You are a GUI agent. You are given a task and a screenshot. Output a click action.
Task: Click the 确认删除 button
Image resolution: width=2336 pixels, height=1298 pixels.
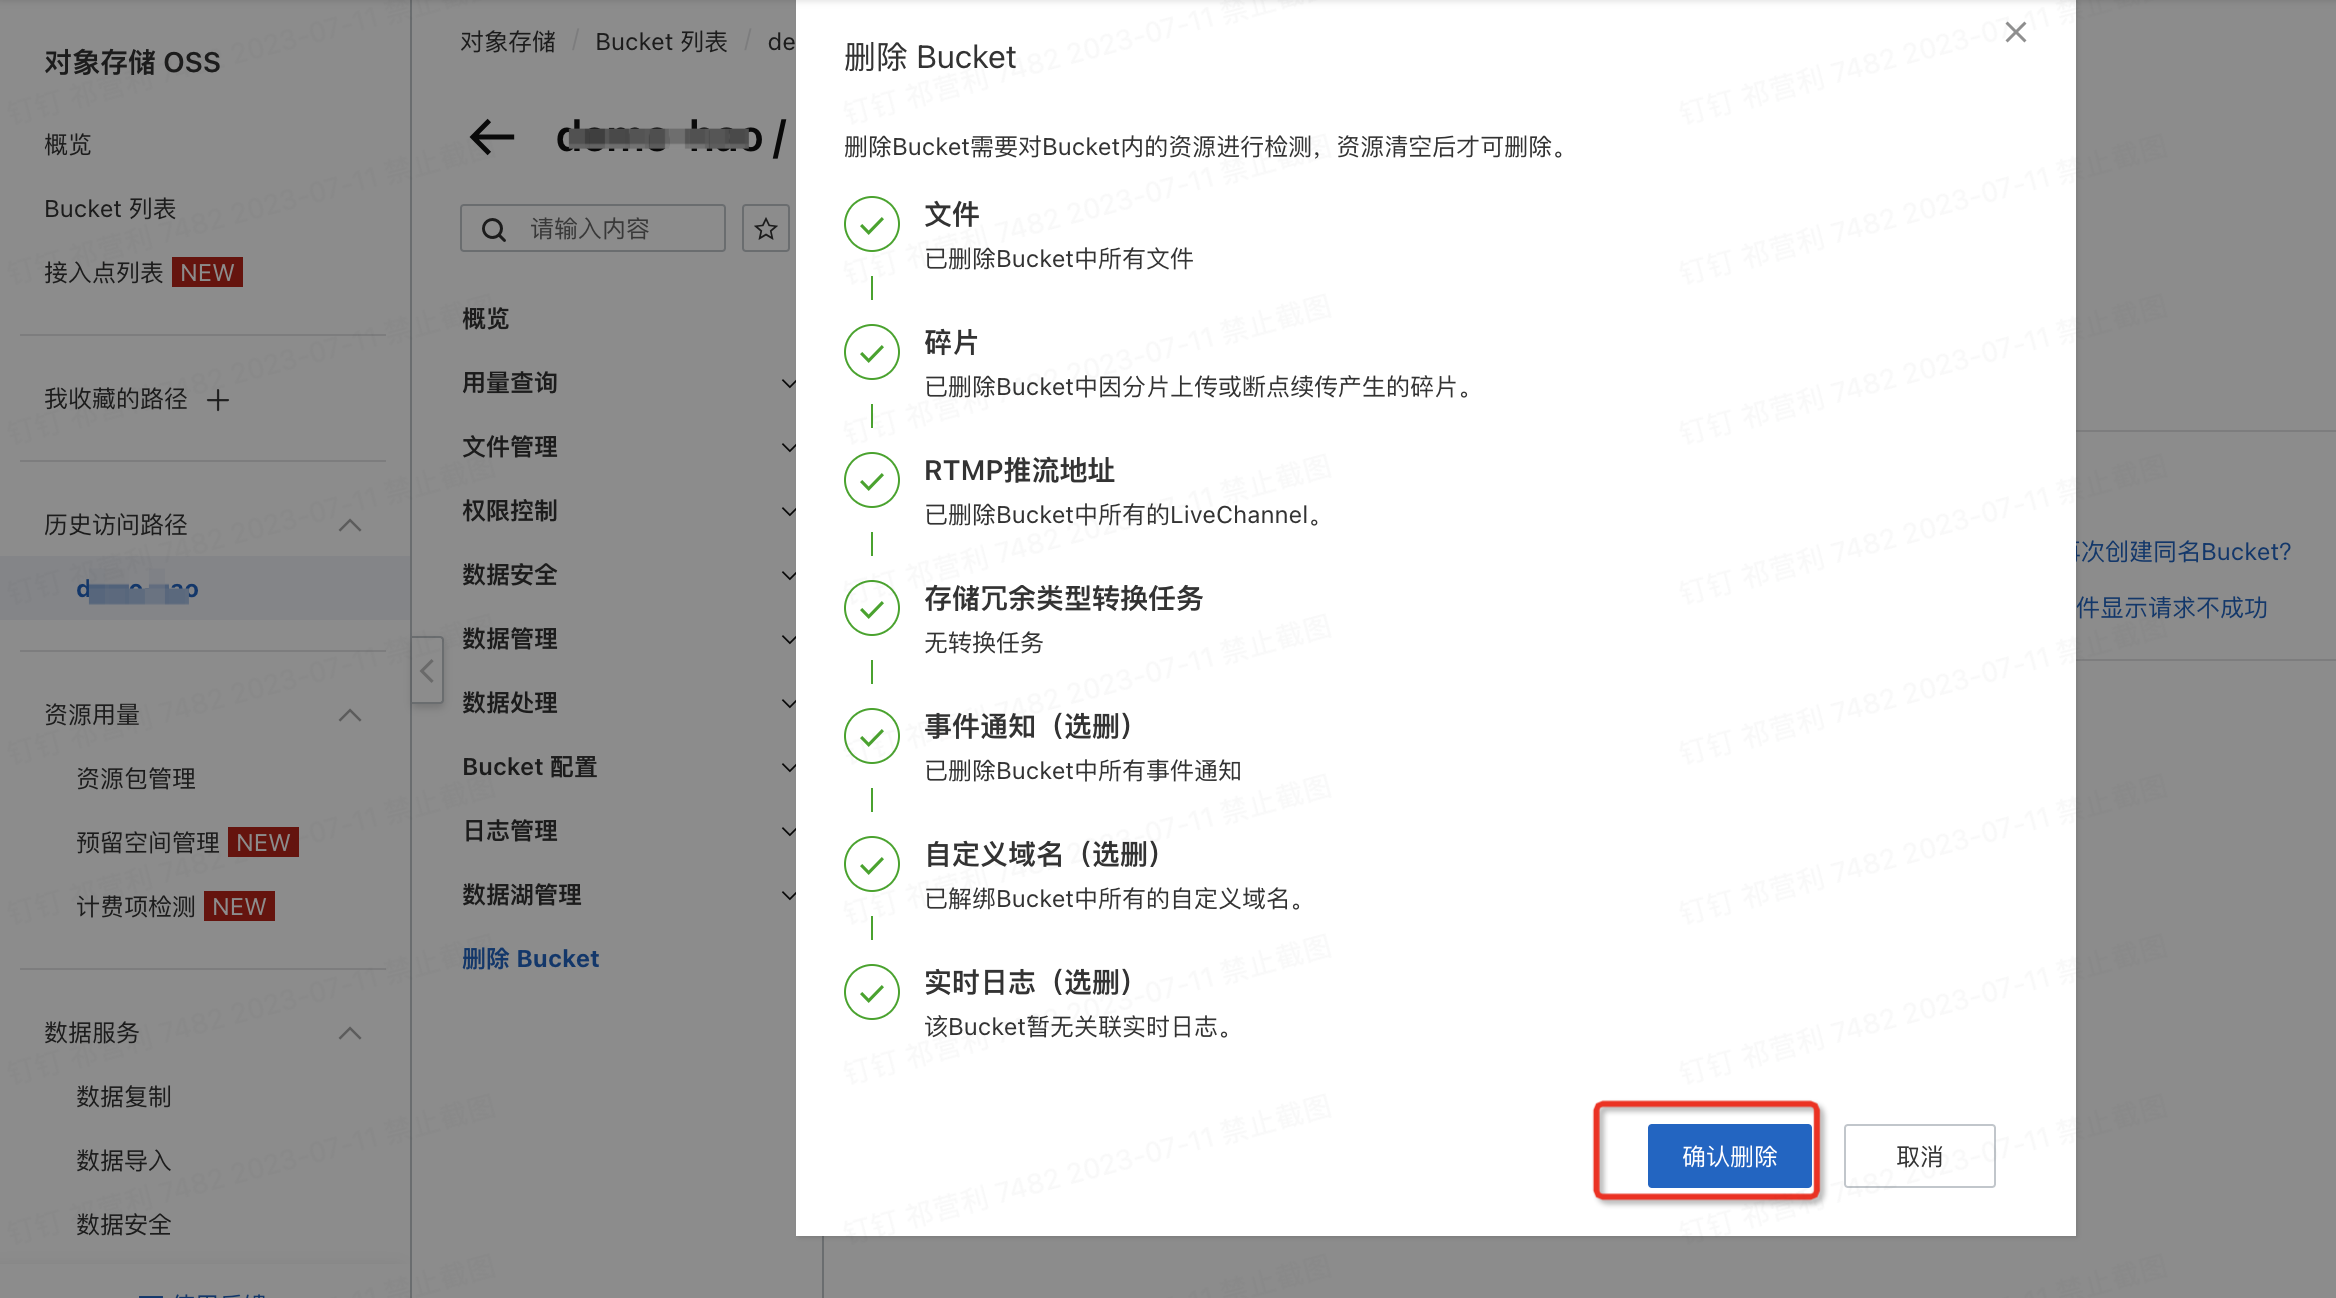tap(1729, 1156)
